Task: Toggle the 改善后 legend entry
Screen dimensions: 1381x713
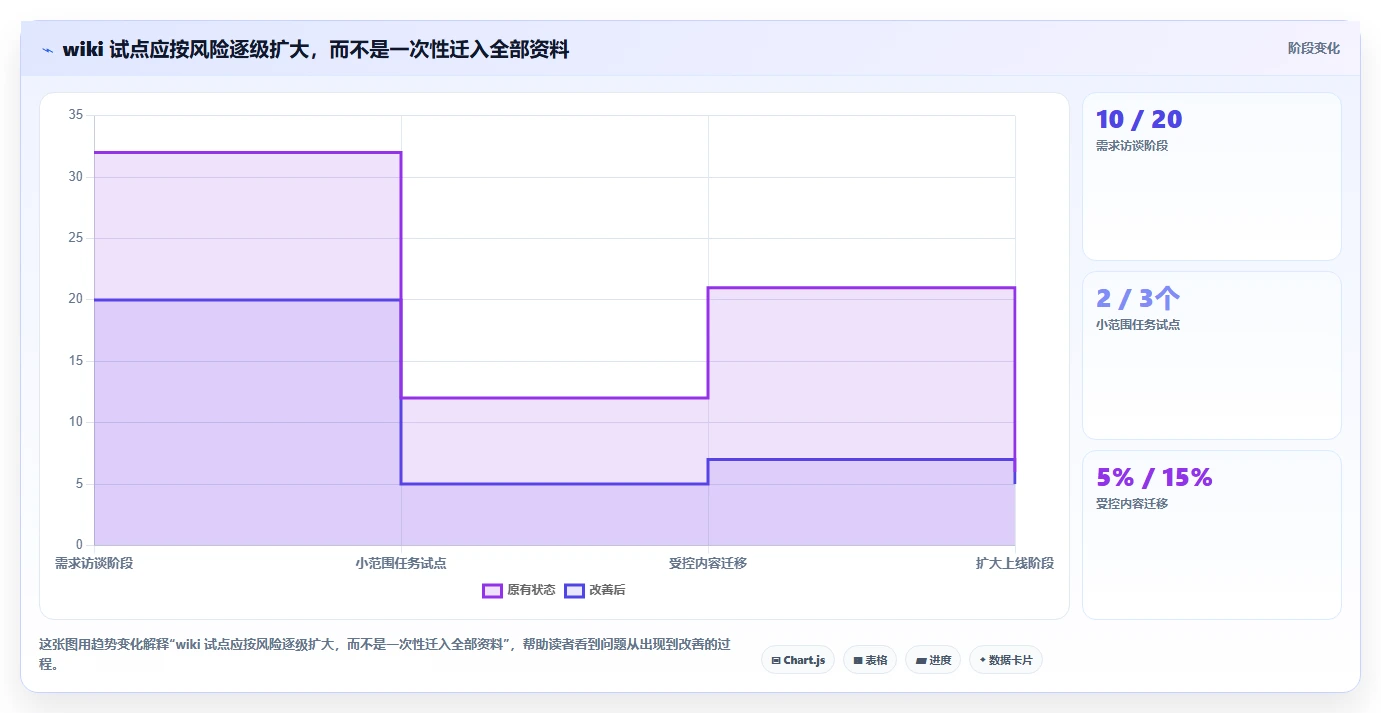Action: coord(595,590)
